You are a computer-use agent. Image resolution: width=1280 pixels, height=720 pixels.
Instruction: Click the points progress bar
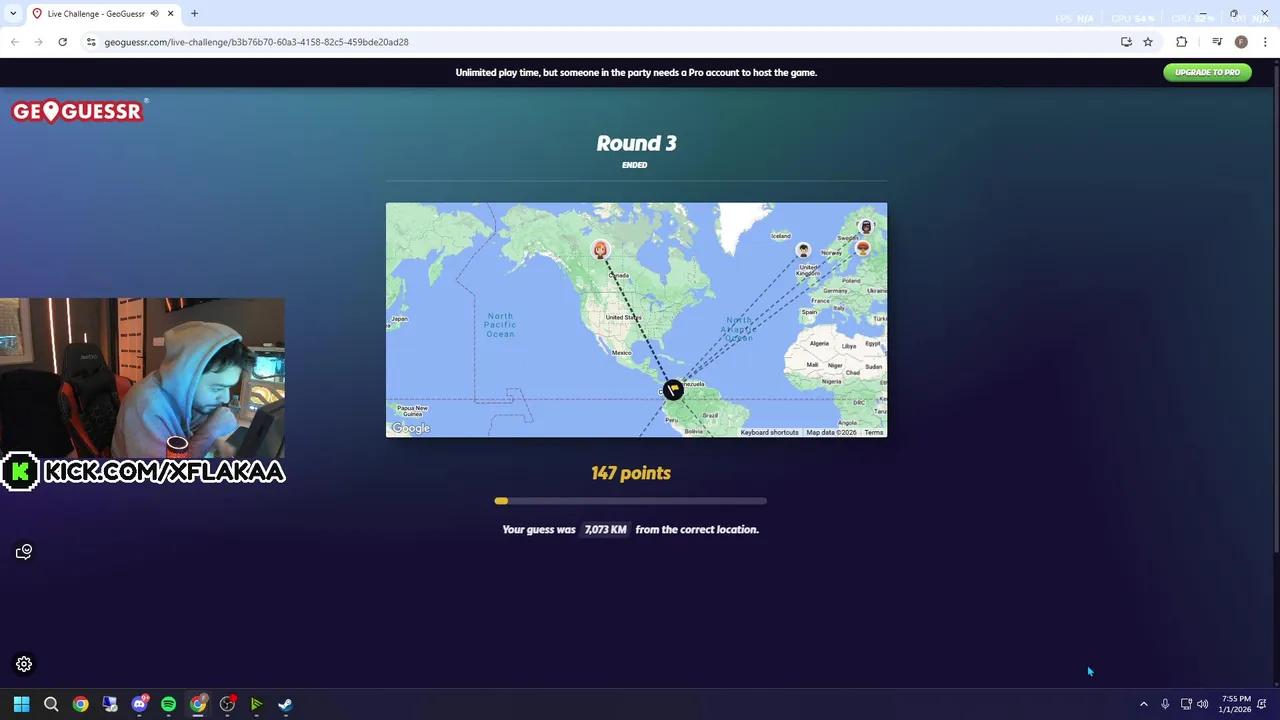pyautogui.click(x=630, y=501)
